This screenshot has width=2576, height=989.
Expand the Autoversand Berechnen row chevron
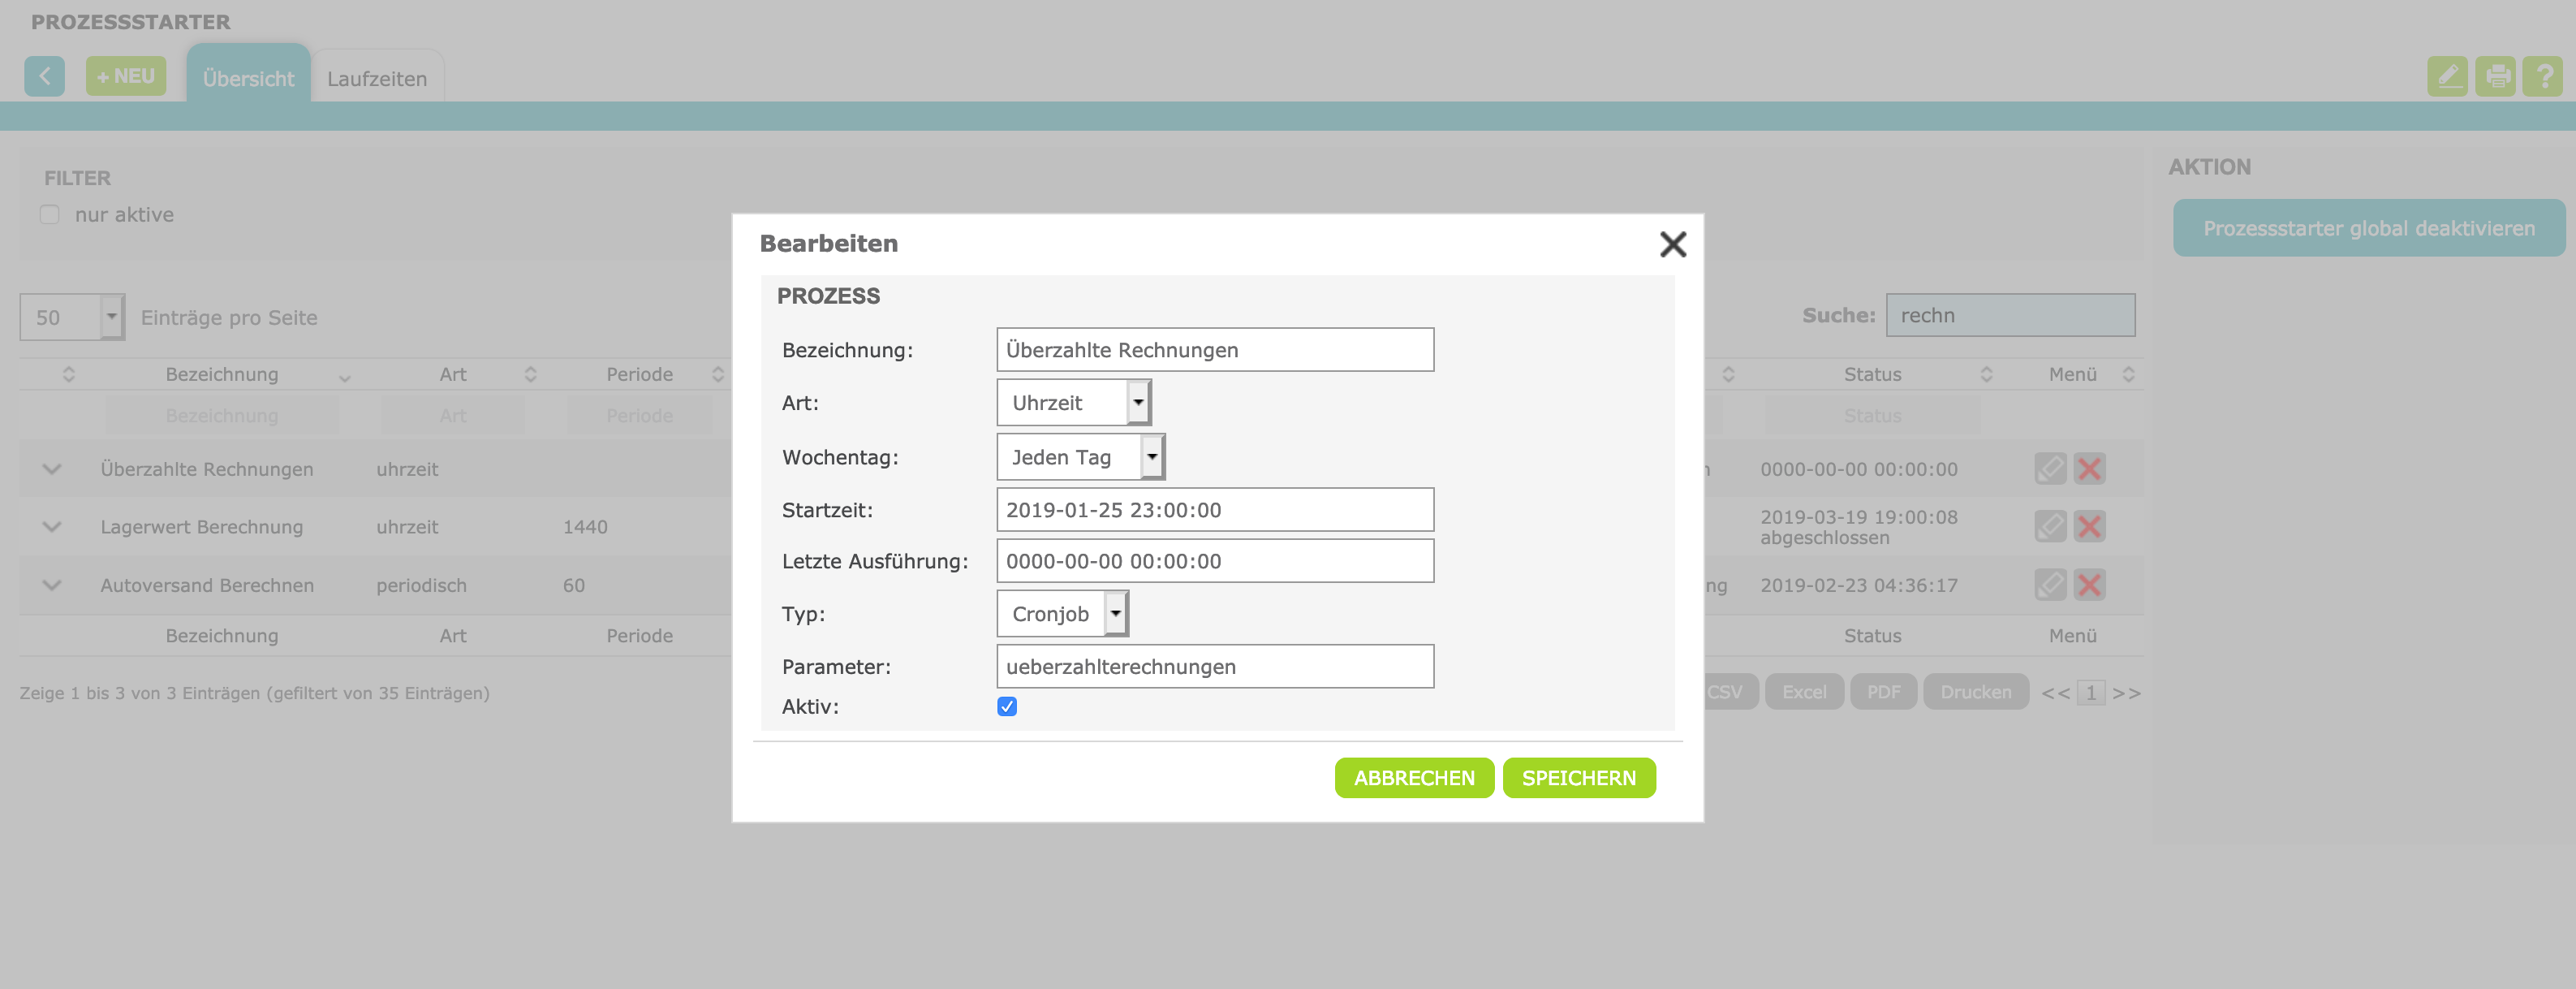point(52,585)
